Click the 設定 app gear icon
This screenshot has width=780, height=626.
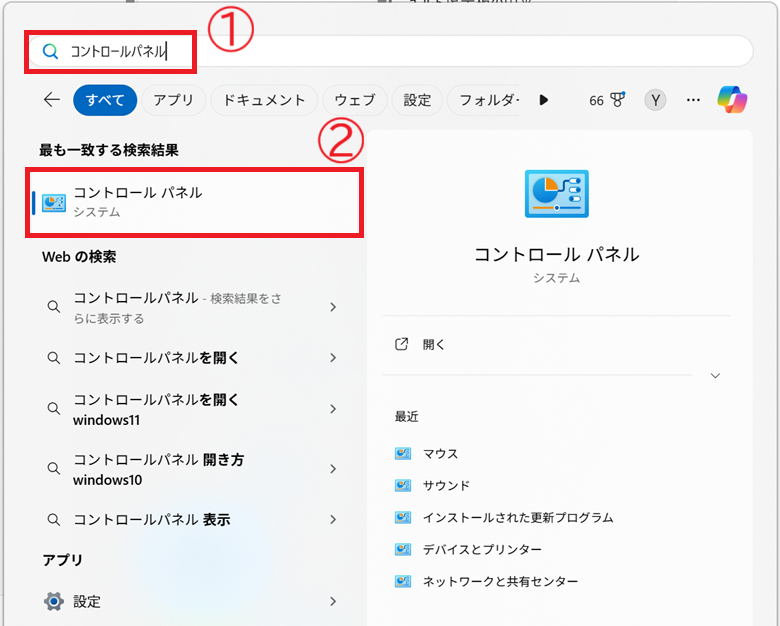54,601
